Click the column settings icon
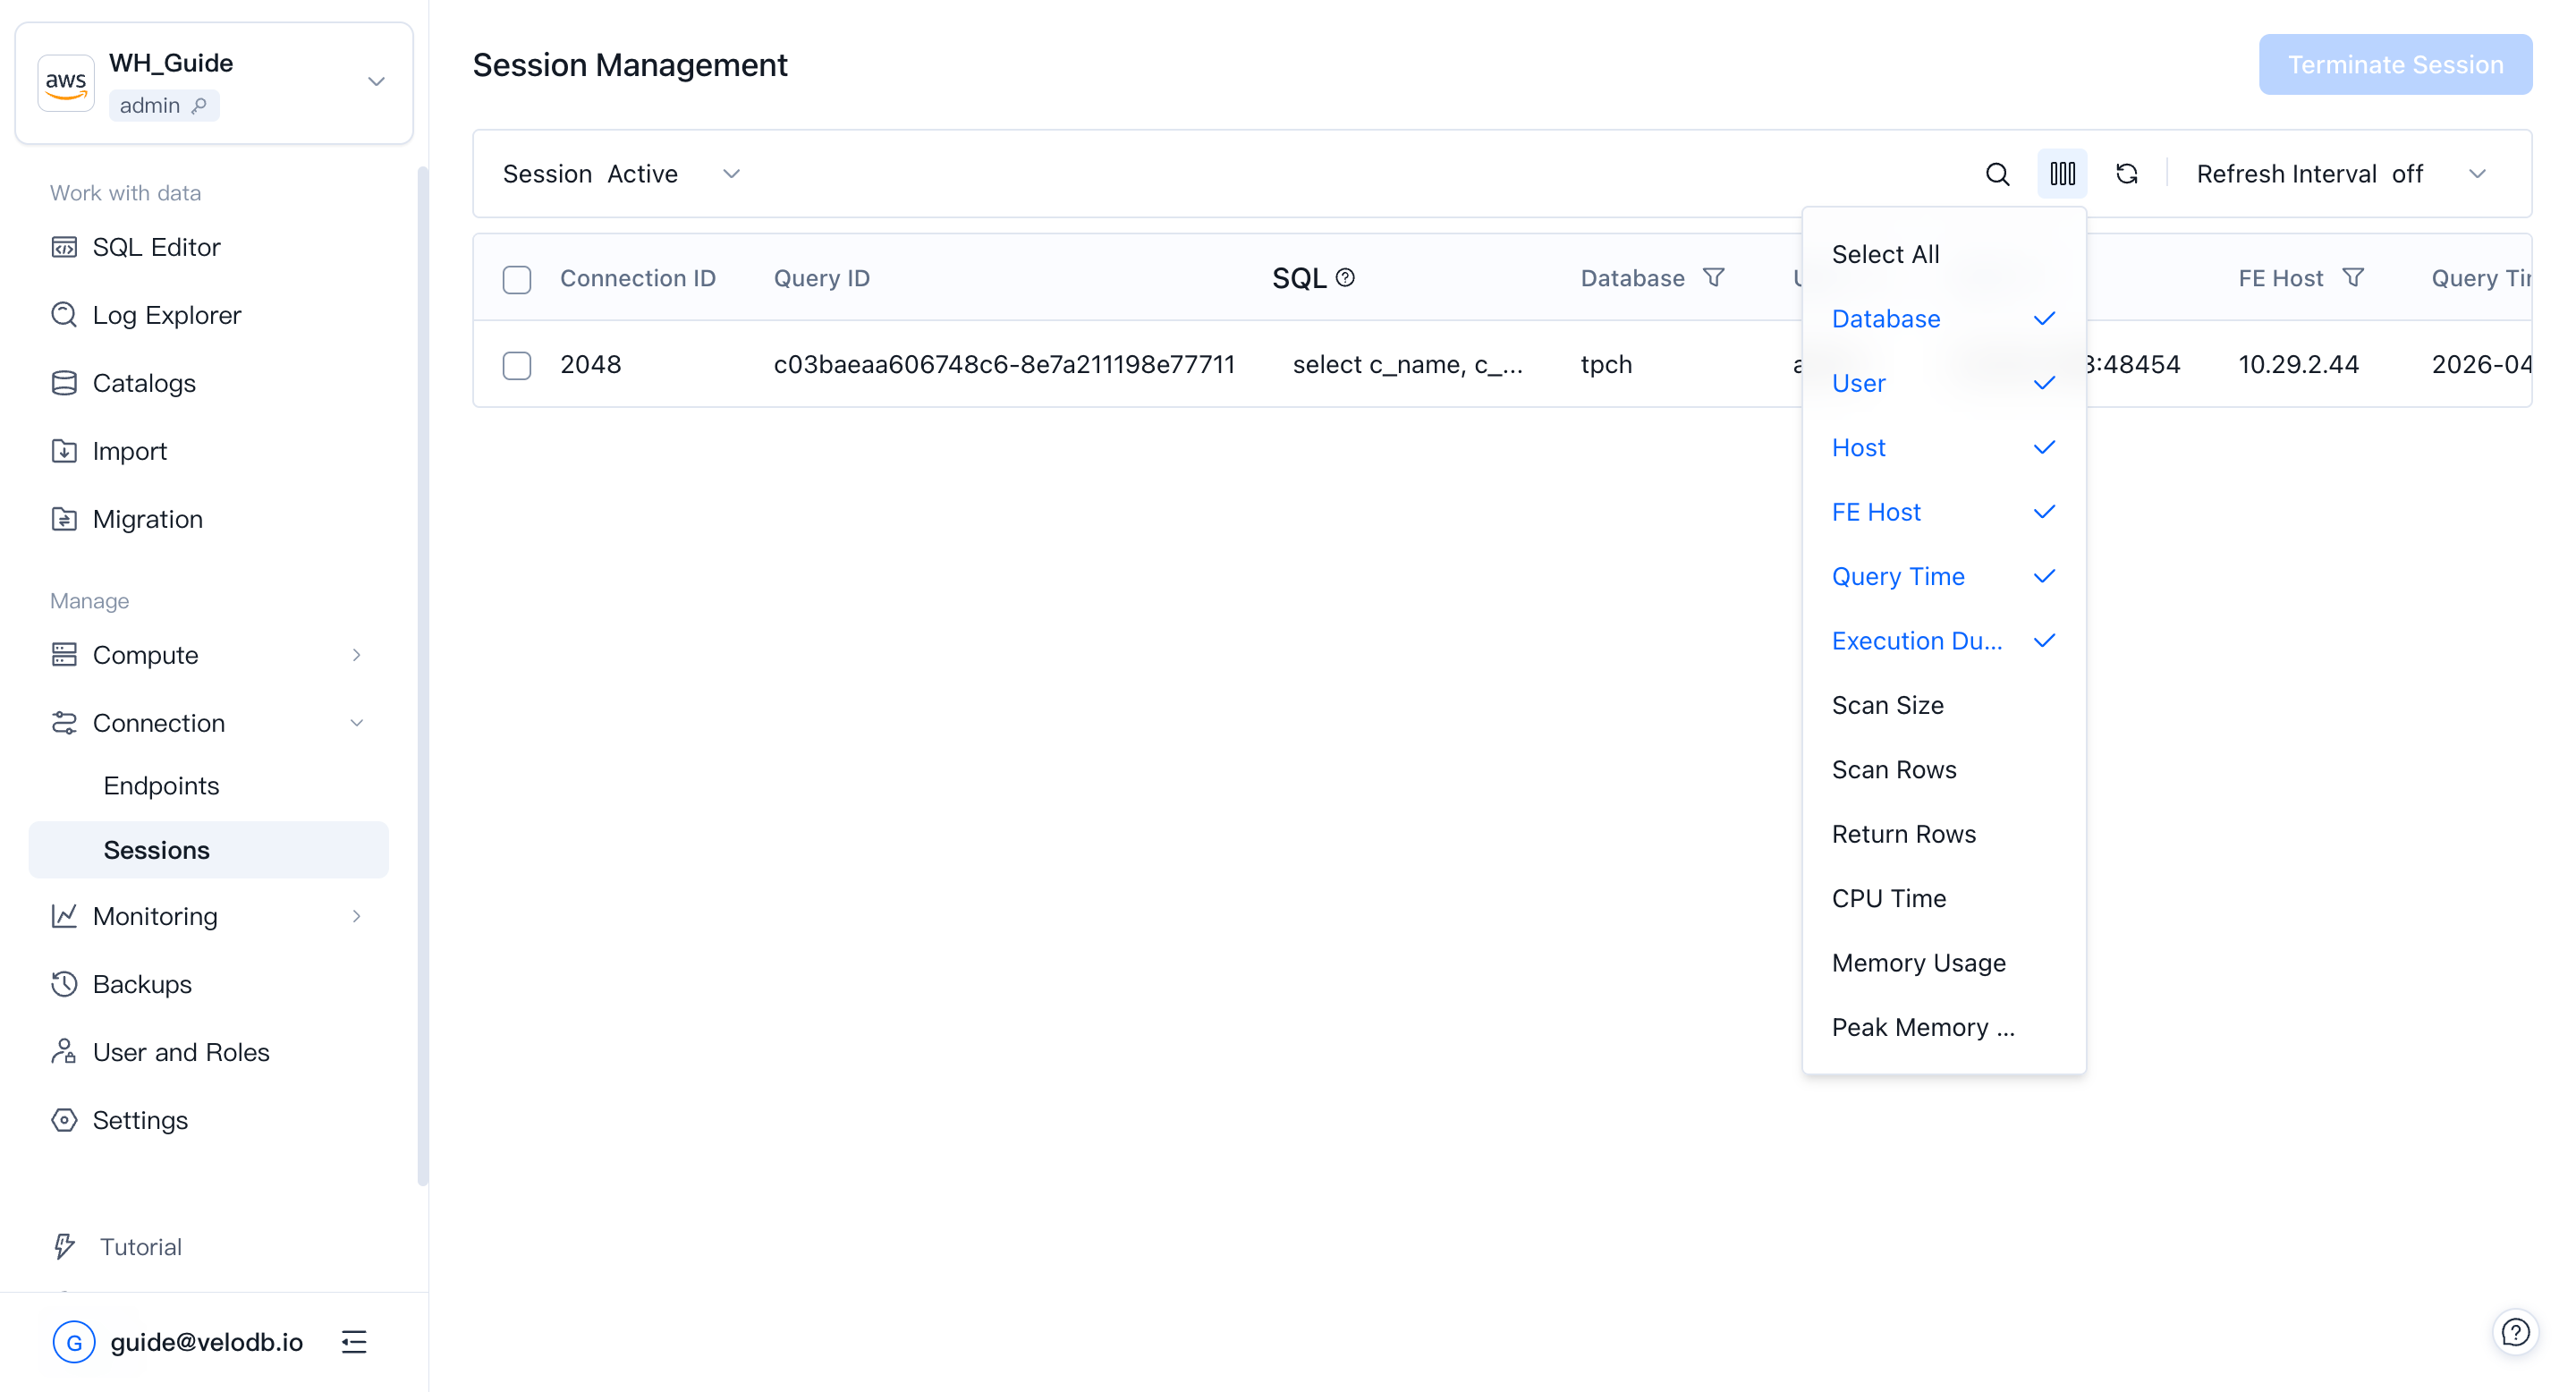Image resolution: width=2576 pixels, height=1392 pixels. [x=2062, y=174]
